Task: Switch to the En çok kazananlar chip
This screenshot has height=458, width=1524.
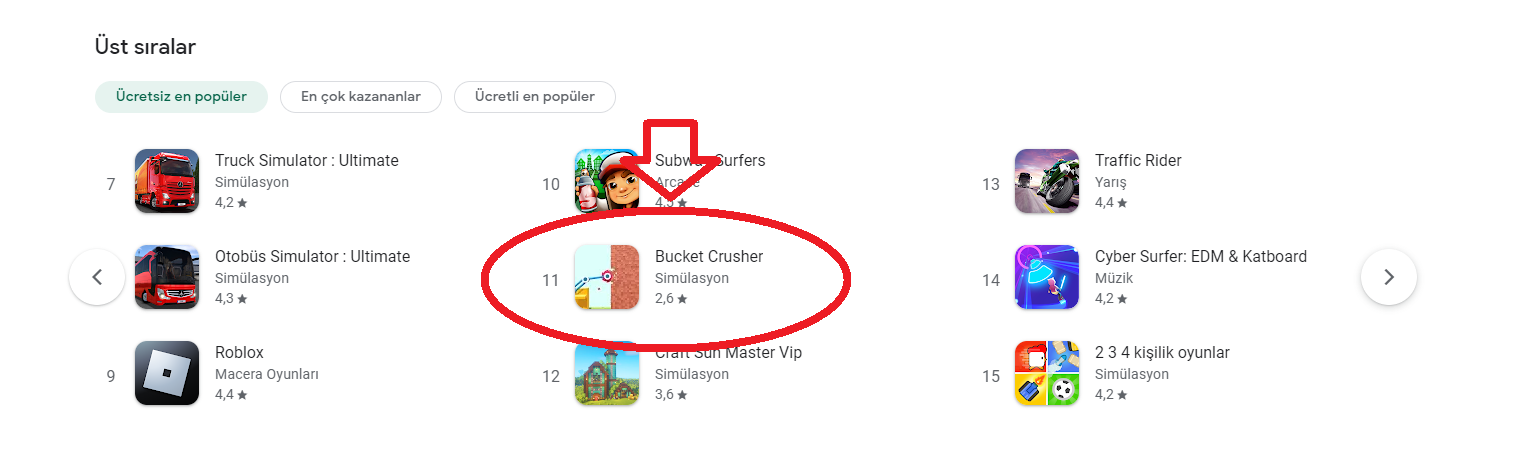Action: pyautogui.click(x=361, y=97)
